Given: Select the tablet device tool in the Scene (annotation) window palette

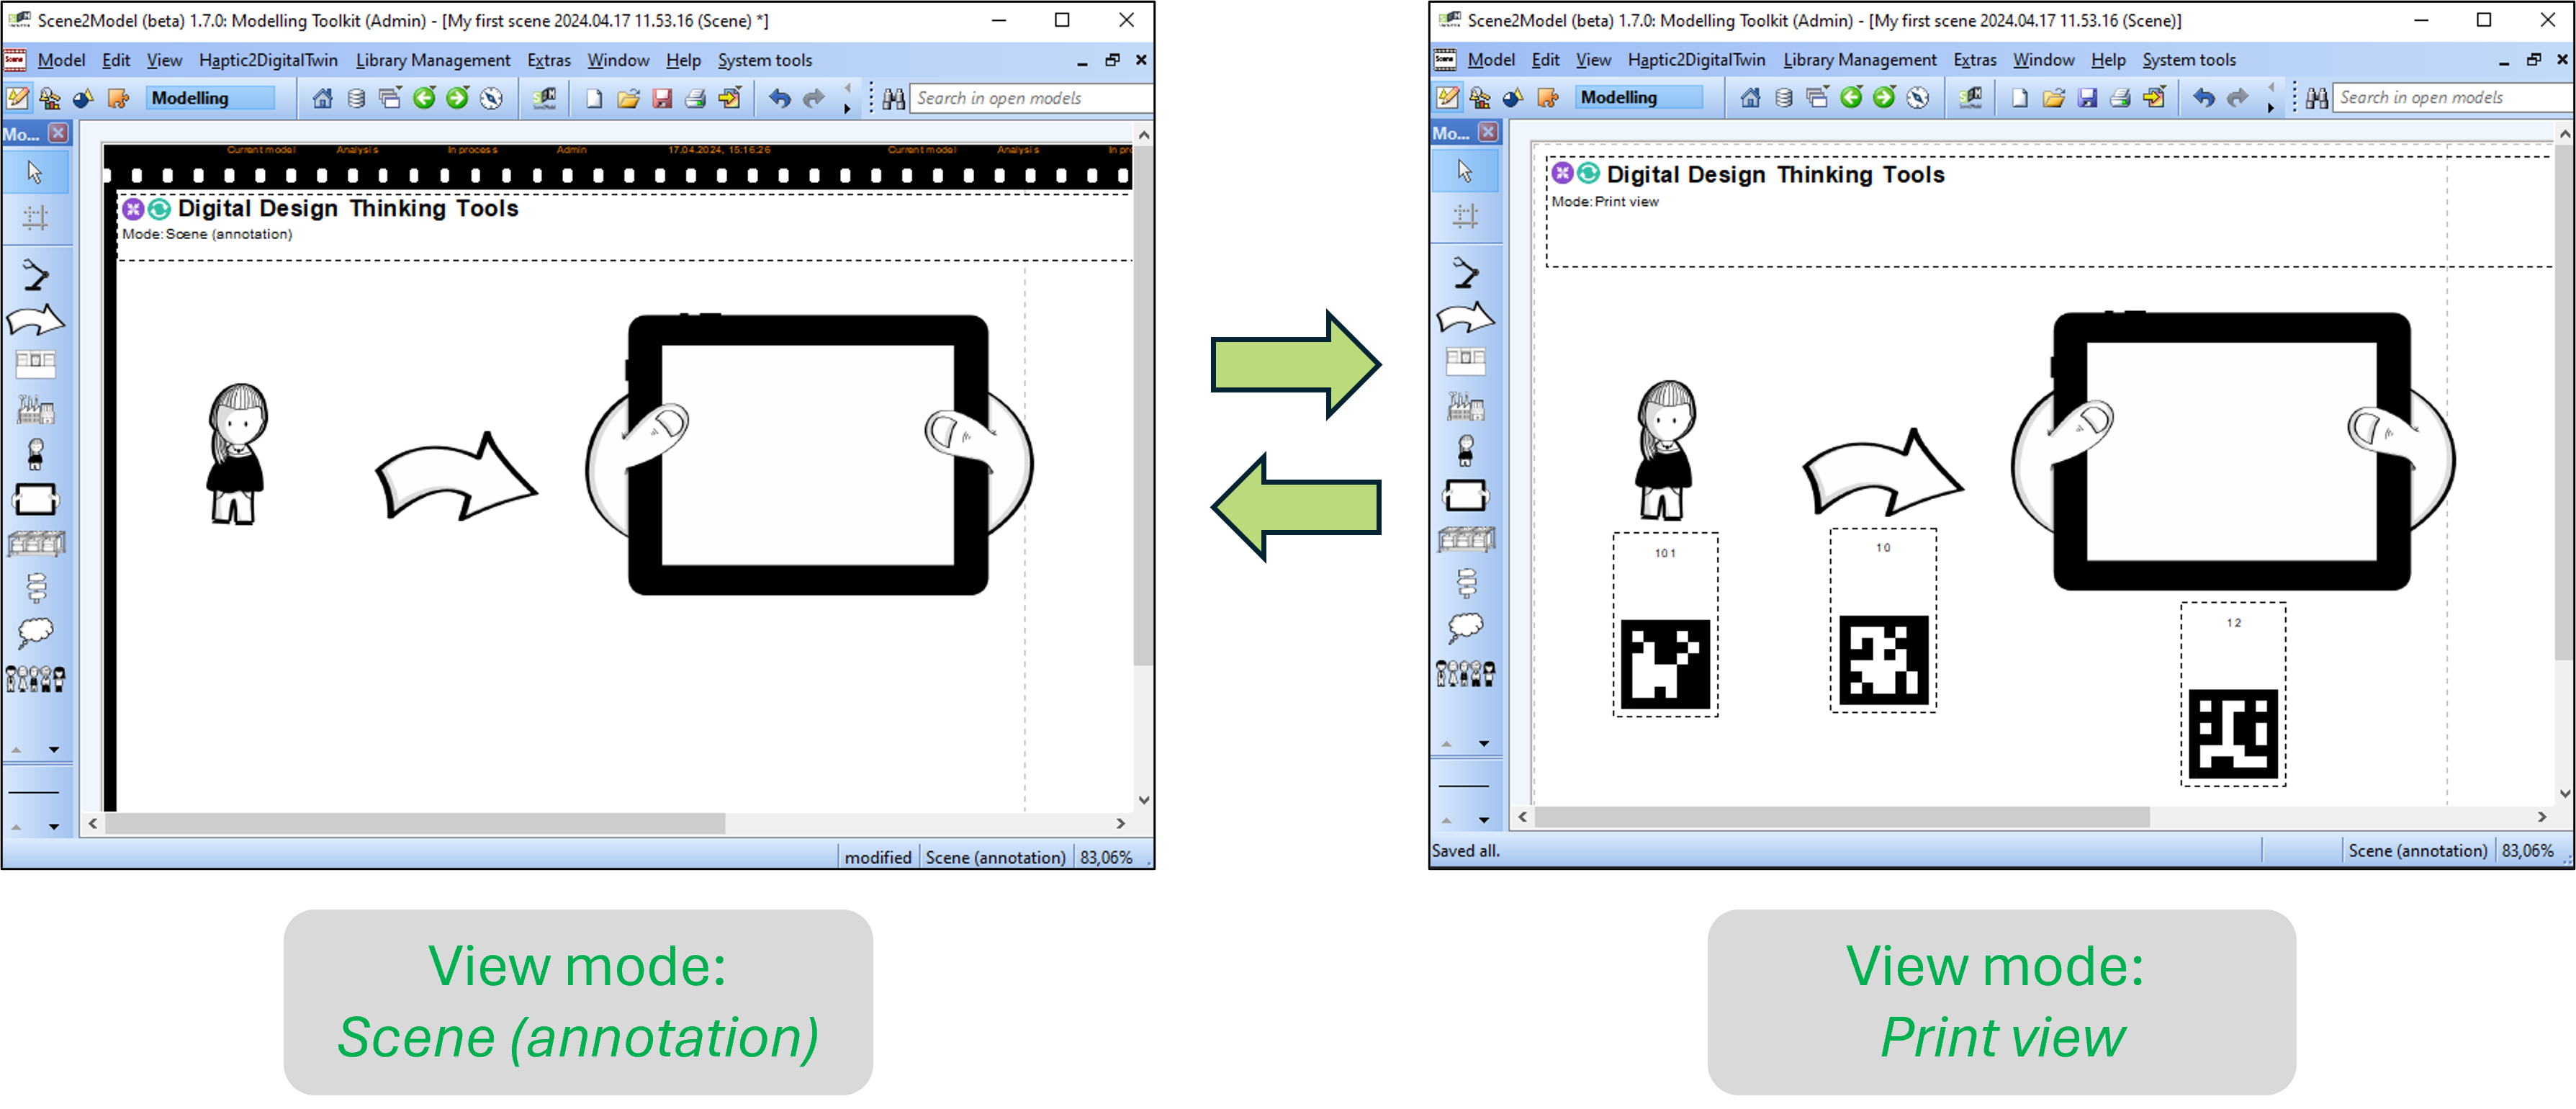Looking at the screenshot, I should pyautogui.click(x=35, y=499).
